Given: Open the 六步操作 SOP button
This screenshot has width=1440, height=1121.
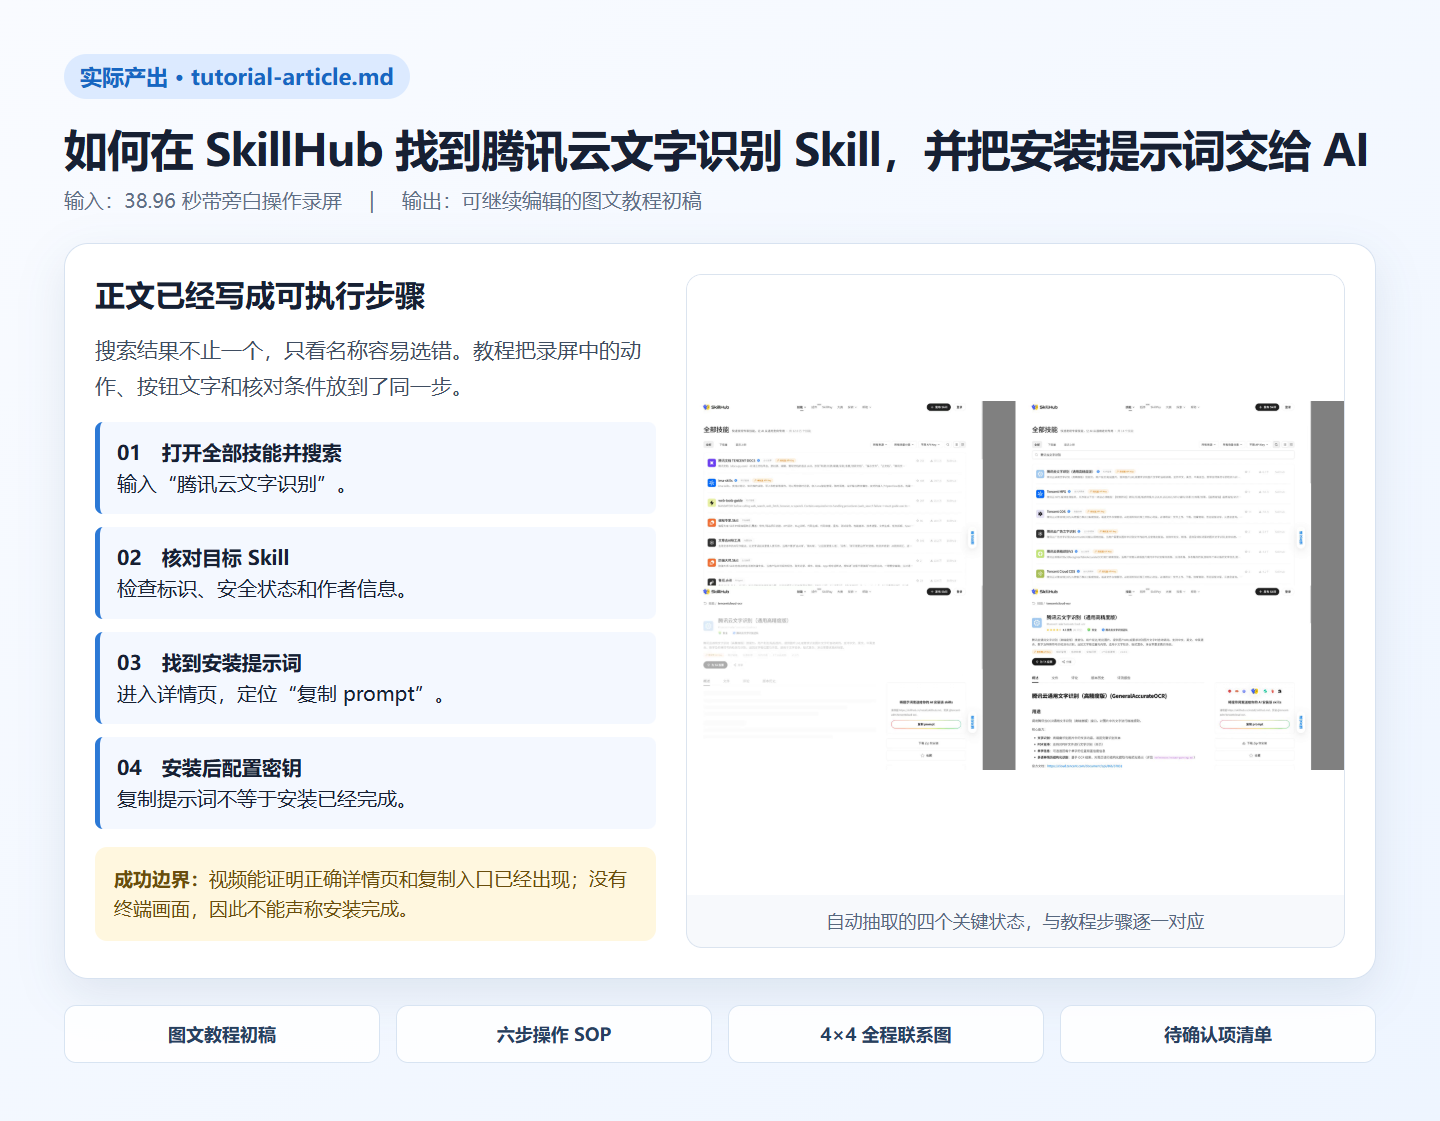Looking at the screenshot, I should click(554, 1034).
